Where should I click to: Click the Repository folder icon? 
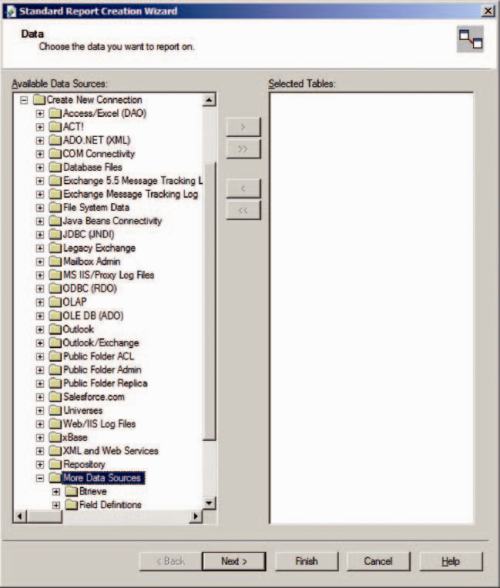(56, 464)
